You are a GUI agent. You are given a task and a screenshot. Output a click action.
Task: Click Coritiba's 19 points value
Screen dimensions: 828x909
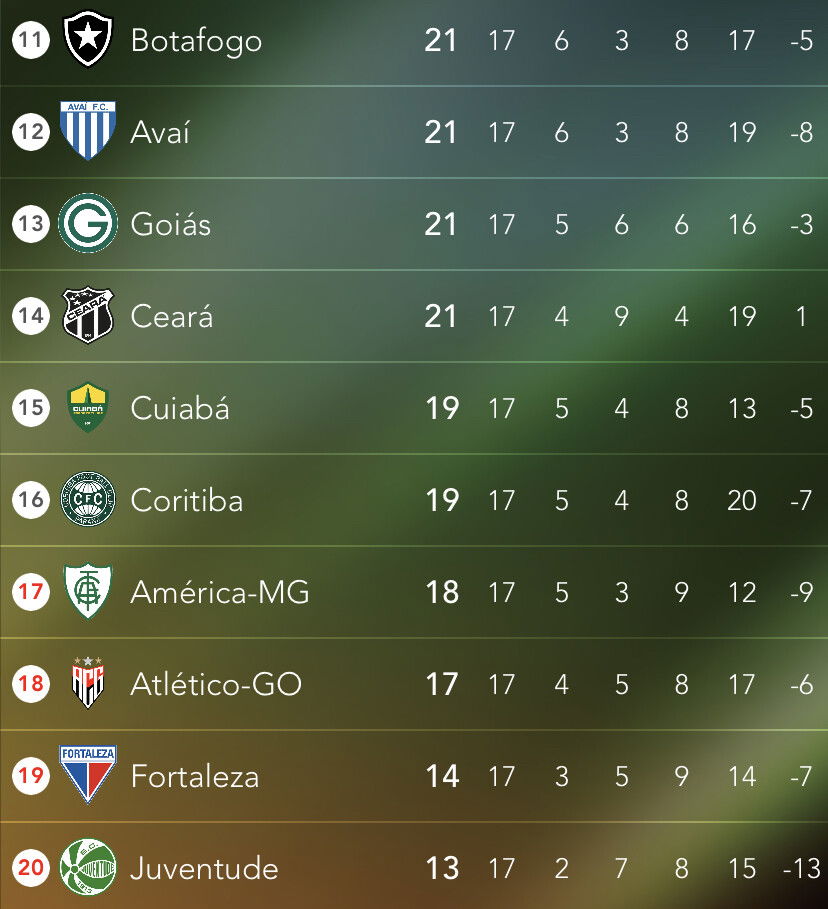point(442,500)
